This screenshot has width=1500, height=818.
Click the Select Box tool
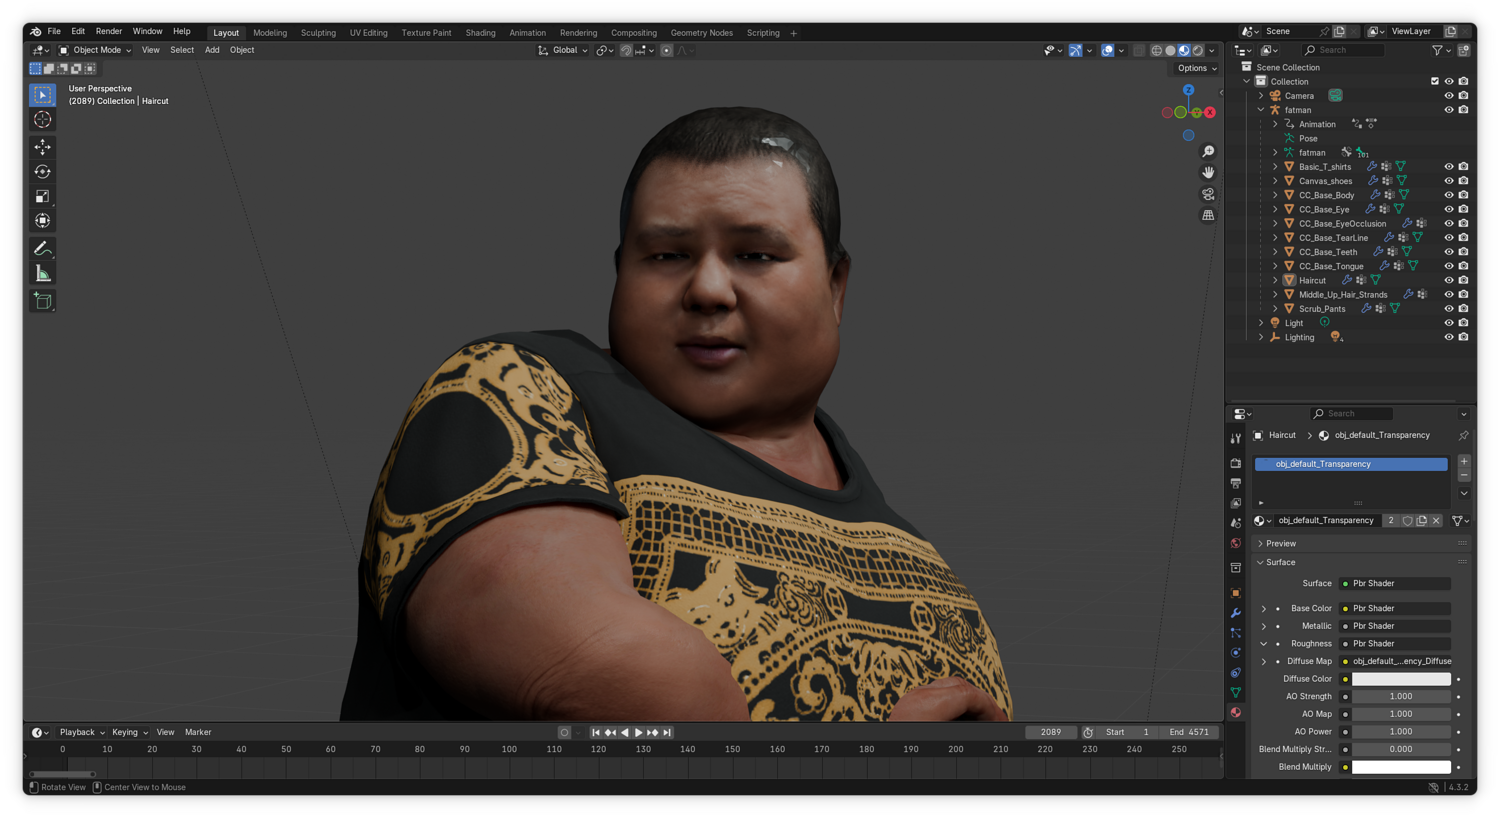coord(42,94)
